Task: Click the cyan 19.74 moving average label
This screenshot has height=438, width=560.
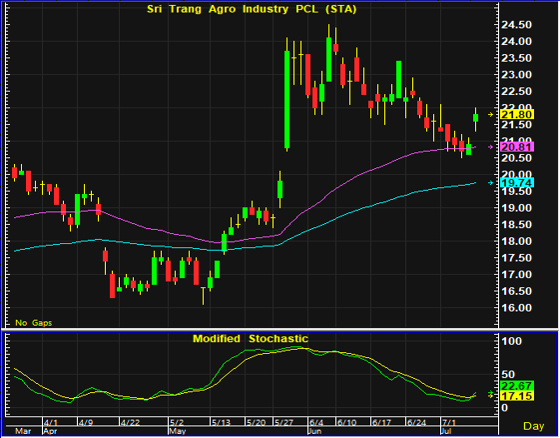Action: [517, 183]
